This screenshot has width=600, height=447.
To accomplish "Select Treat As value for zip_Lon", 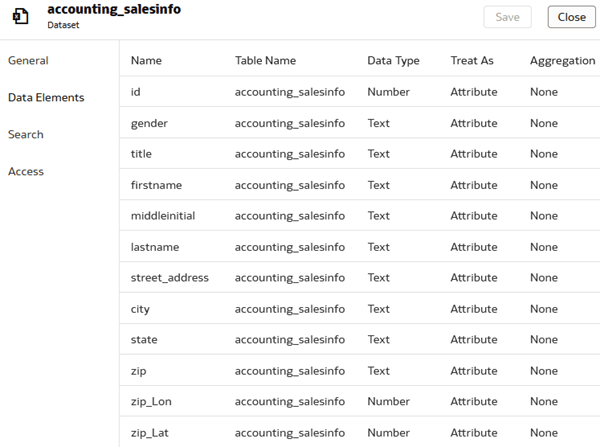I will tap(473, 402).
